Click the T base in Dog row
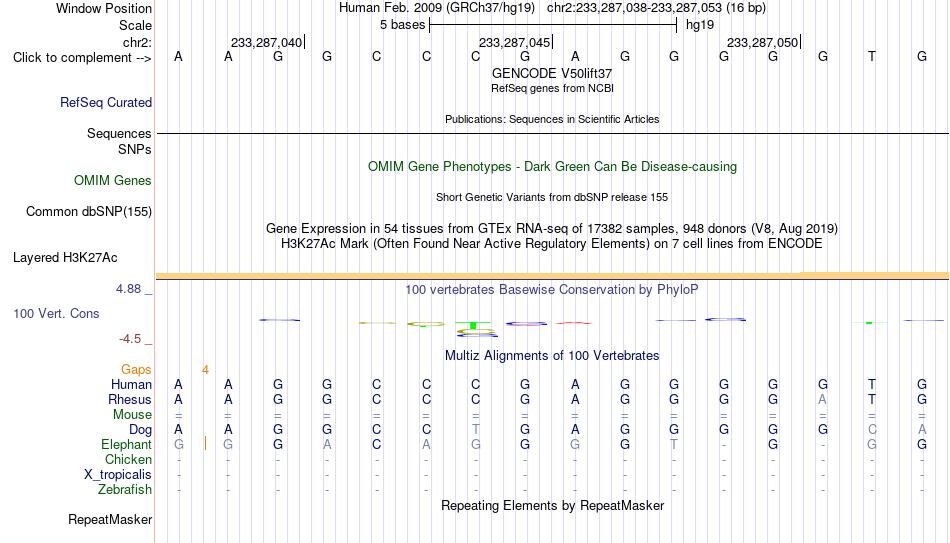 [x=476, y=429]
